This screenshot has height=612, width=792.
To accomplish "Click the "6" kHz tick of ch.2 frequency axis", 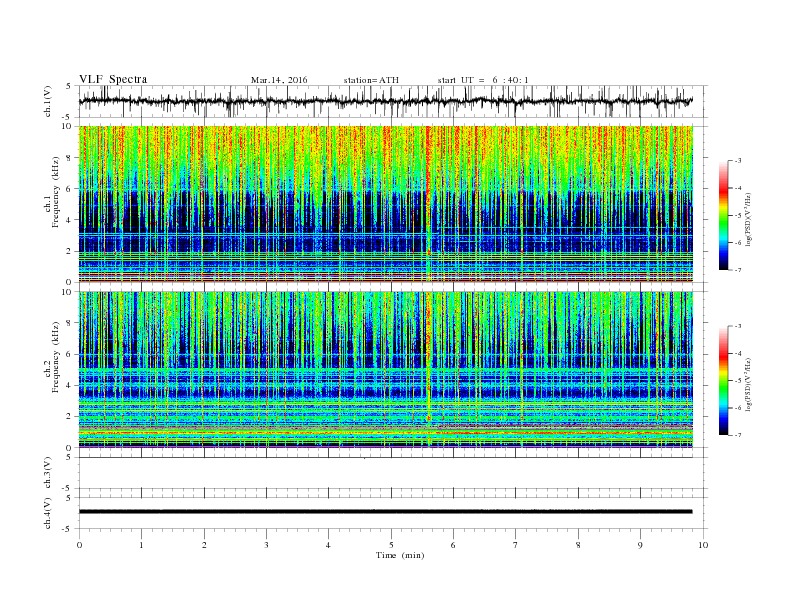I will 69,354.
